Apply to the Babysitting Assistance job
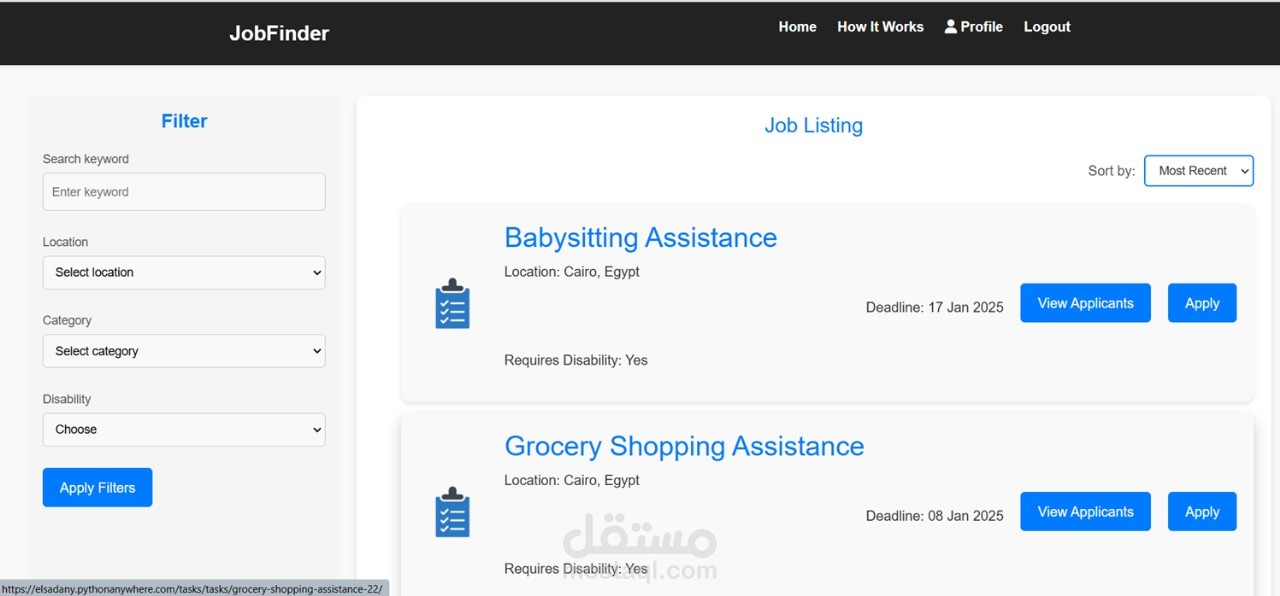Screen dimensions: 1280x596 (1202, 303)
